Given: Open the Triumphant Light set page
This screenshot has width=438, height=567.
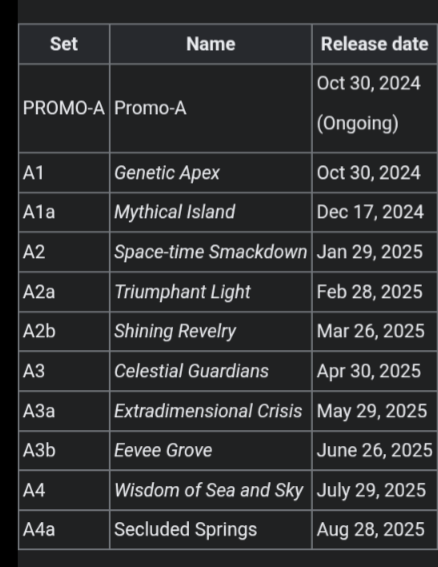Looking at the screenshot, I should coord(182,291).
